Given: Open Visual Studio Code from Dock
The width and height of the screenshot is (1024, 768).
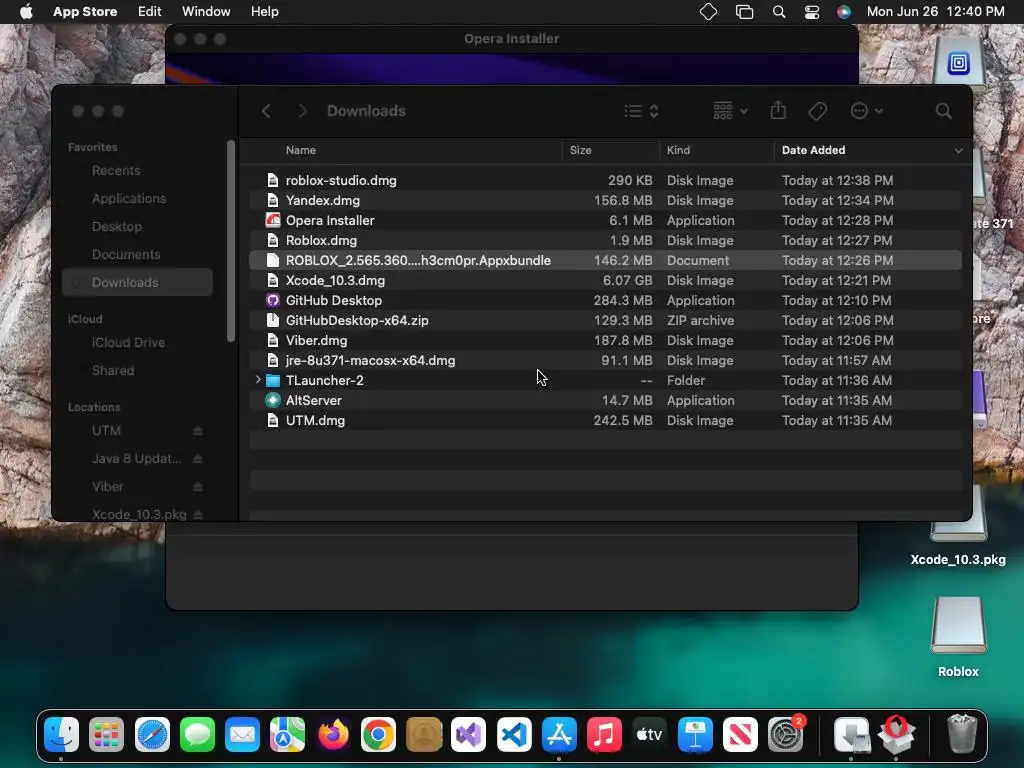Looking at the screenshot, I should [514, 735].
